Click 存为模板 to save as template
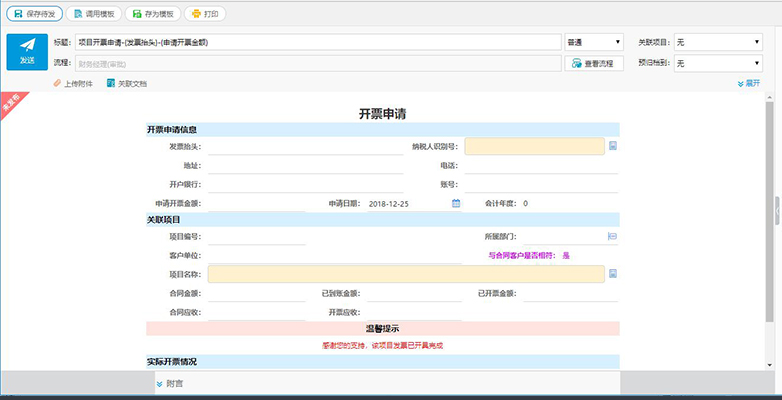The width and height of the screenshot is (782, 400). 153,14
